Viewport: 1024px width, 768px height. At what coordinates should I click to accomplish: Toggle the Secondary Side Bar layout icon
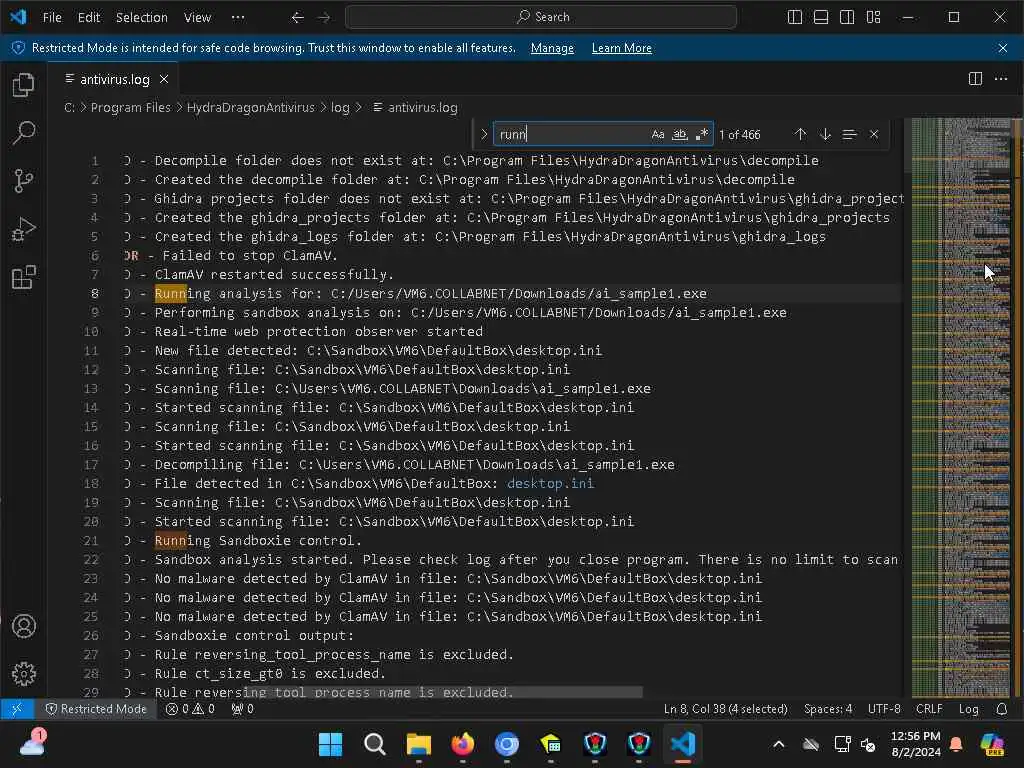pos(847,18)
